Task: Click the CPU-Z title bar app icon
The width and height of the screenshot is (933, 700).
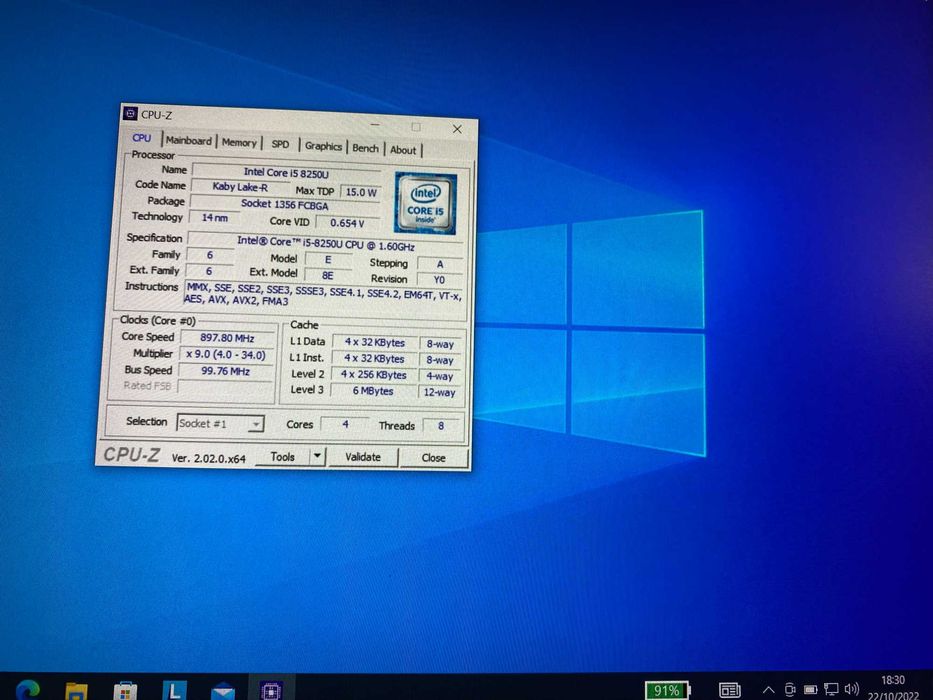Action: (x=130, y=113)
